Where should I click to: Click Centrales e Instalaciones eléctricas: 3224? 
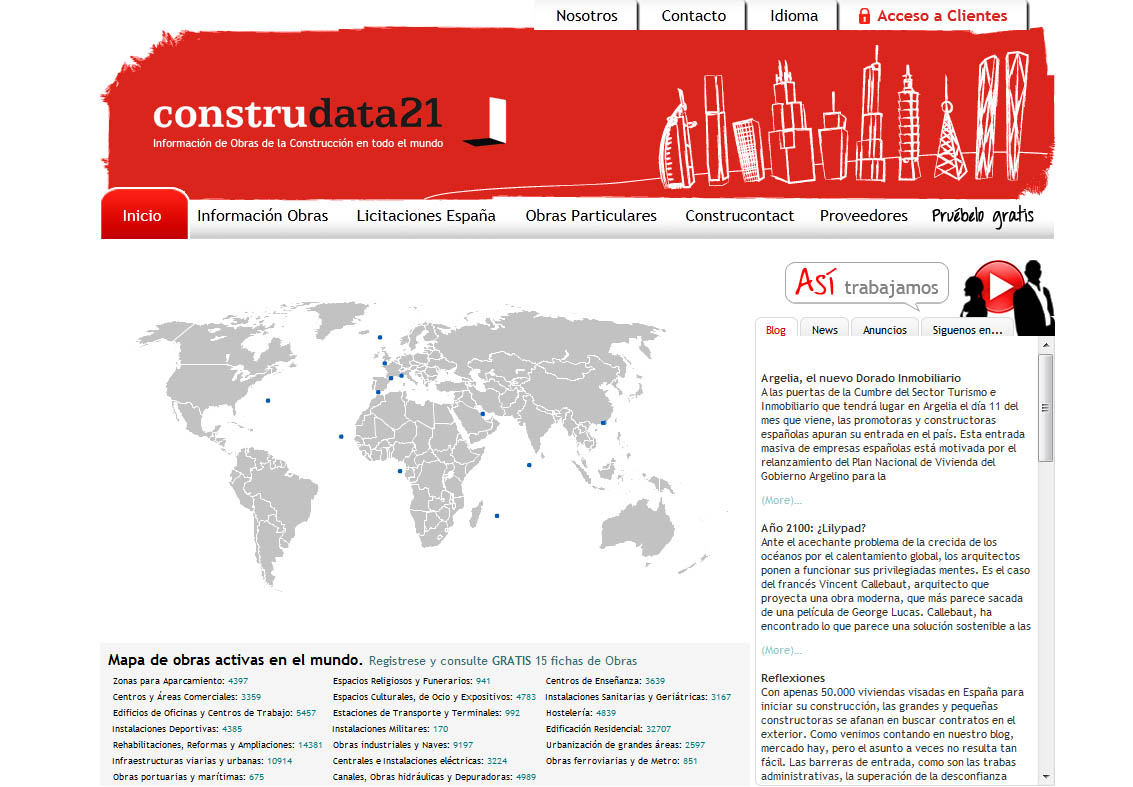(x=420, y=760)
